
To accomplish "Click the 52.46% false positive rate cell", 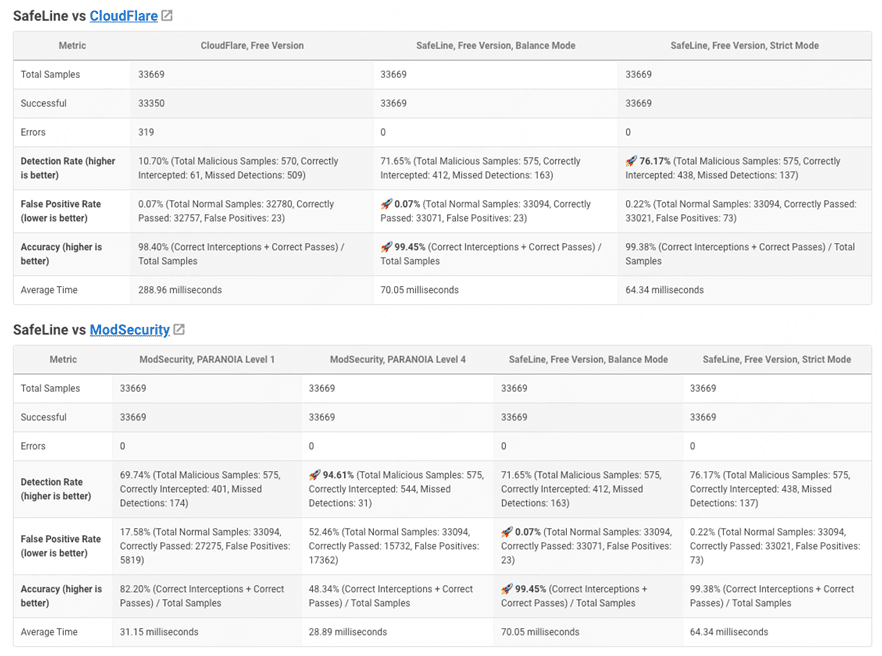I will pos(397,546).
